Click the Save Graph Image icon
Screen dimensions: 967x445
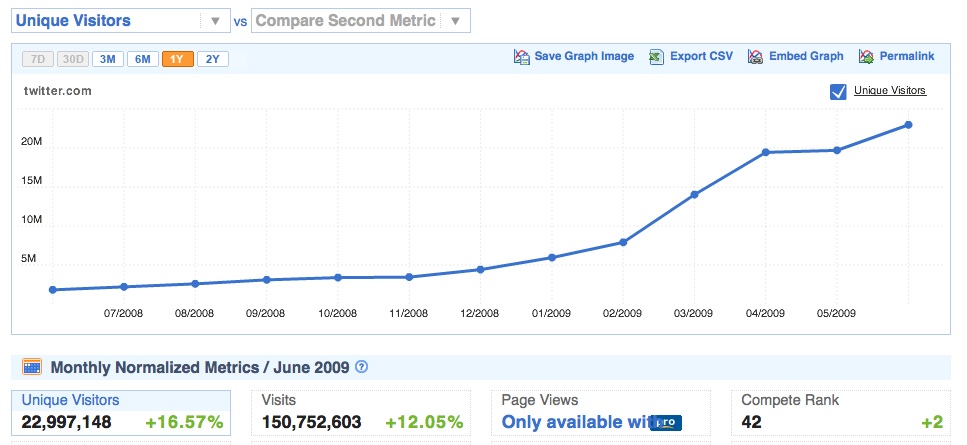522,57
